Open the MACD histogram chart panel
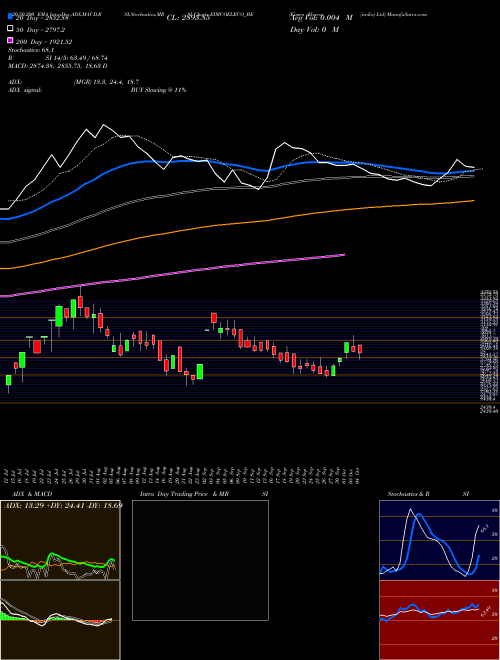This screenshot has width=500, height=660. (x=60, y=620)
